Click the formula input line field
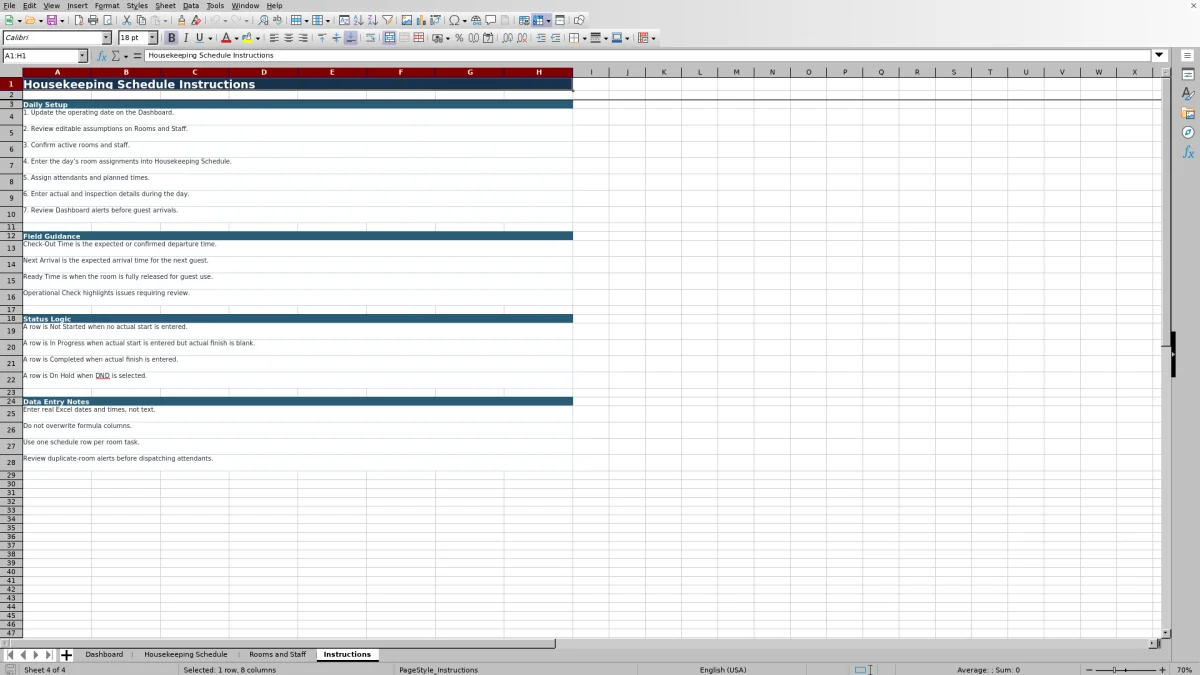The height and width of the screenshot is (675, 1200). pyautogui.click(x=648, y=56)
